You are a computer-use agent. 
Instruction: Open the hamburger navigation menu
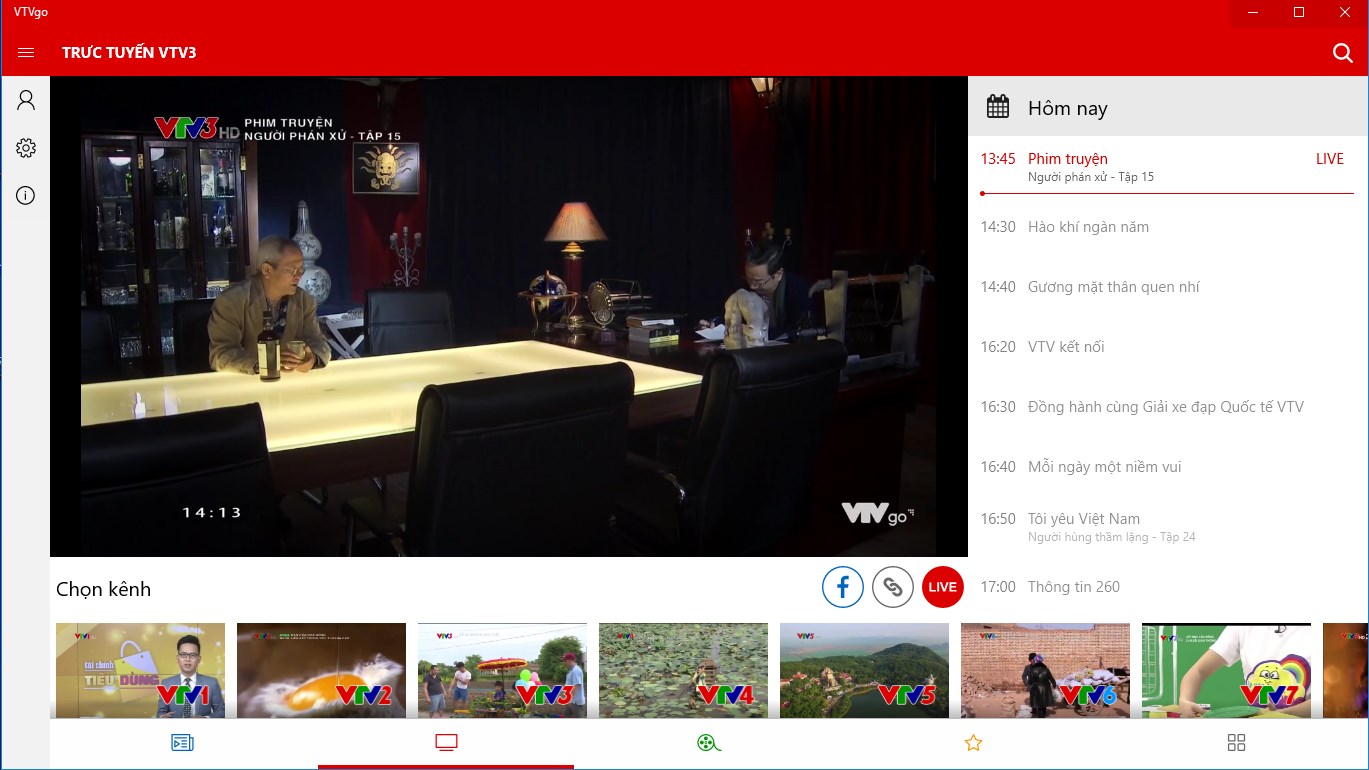26,52
